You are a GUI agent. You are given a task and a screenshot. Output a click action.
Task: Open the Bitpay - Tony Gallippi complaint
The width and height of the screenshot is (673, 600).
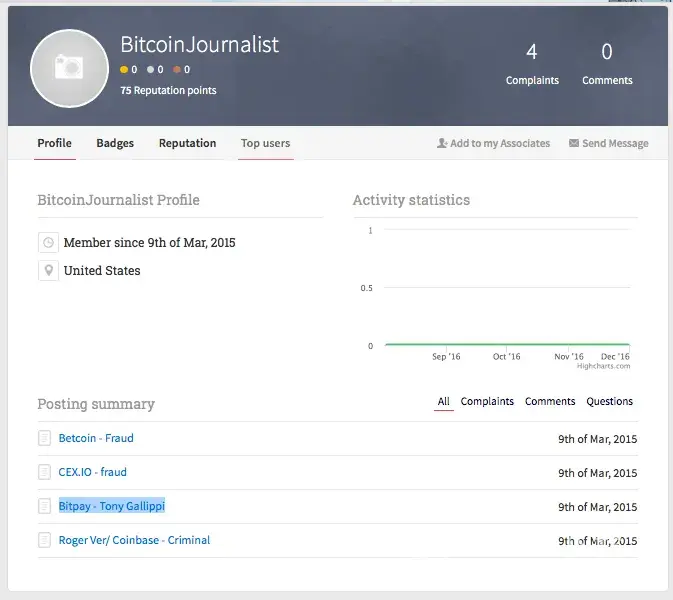click(x=112, y=506)
